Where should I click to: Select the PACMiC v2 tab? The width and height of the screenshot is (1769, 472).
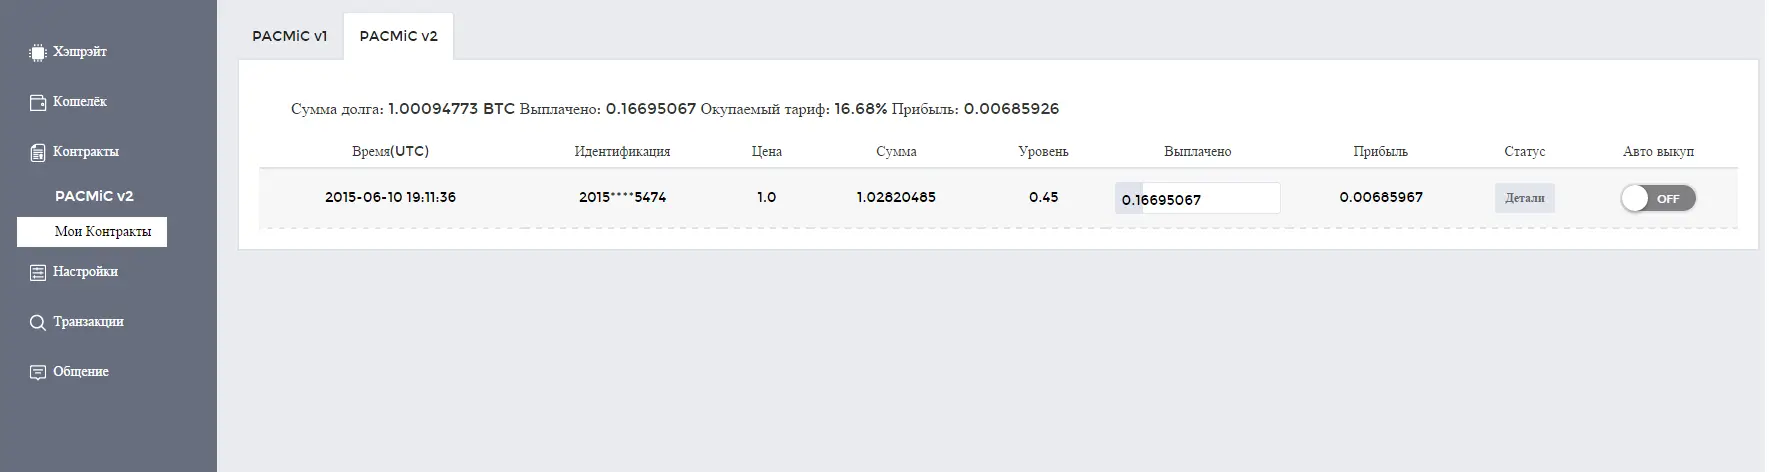398,36
